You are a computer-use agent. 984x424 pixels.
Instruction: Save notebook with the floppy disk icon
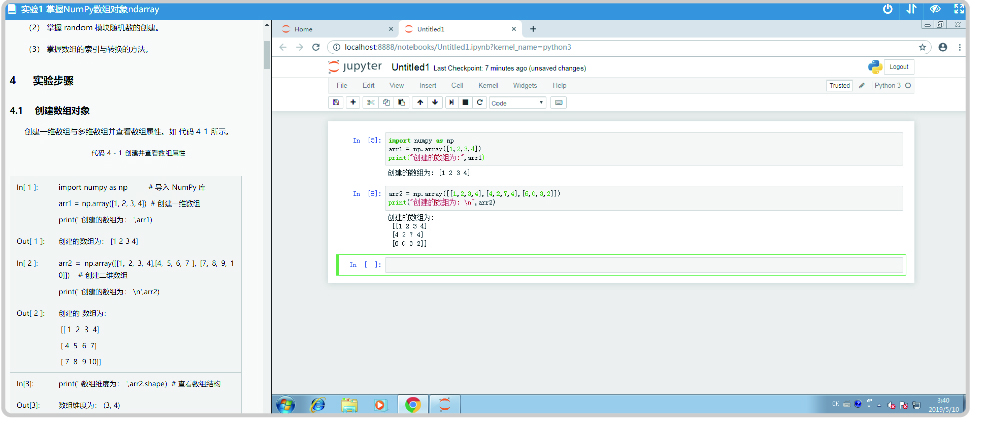pos(336,102)
